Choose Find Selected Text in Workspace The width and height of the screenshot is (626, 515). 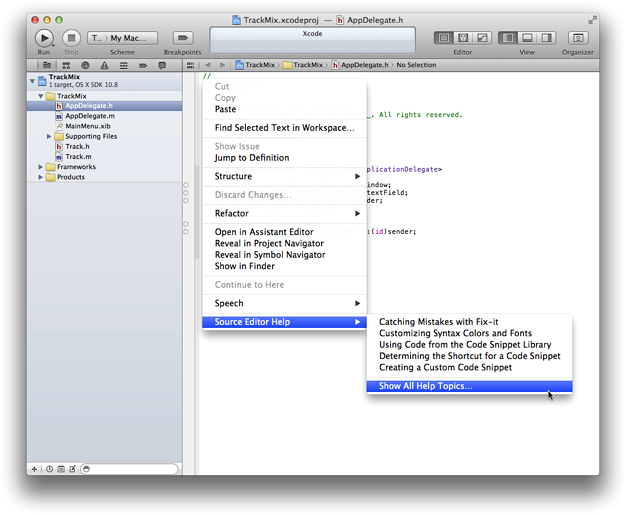(x=284, y=128)
